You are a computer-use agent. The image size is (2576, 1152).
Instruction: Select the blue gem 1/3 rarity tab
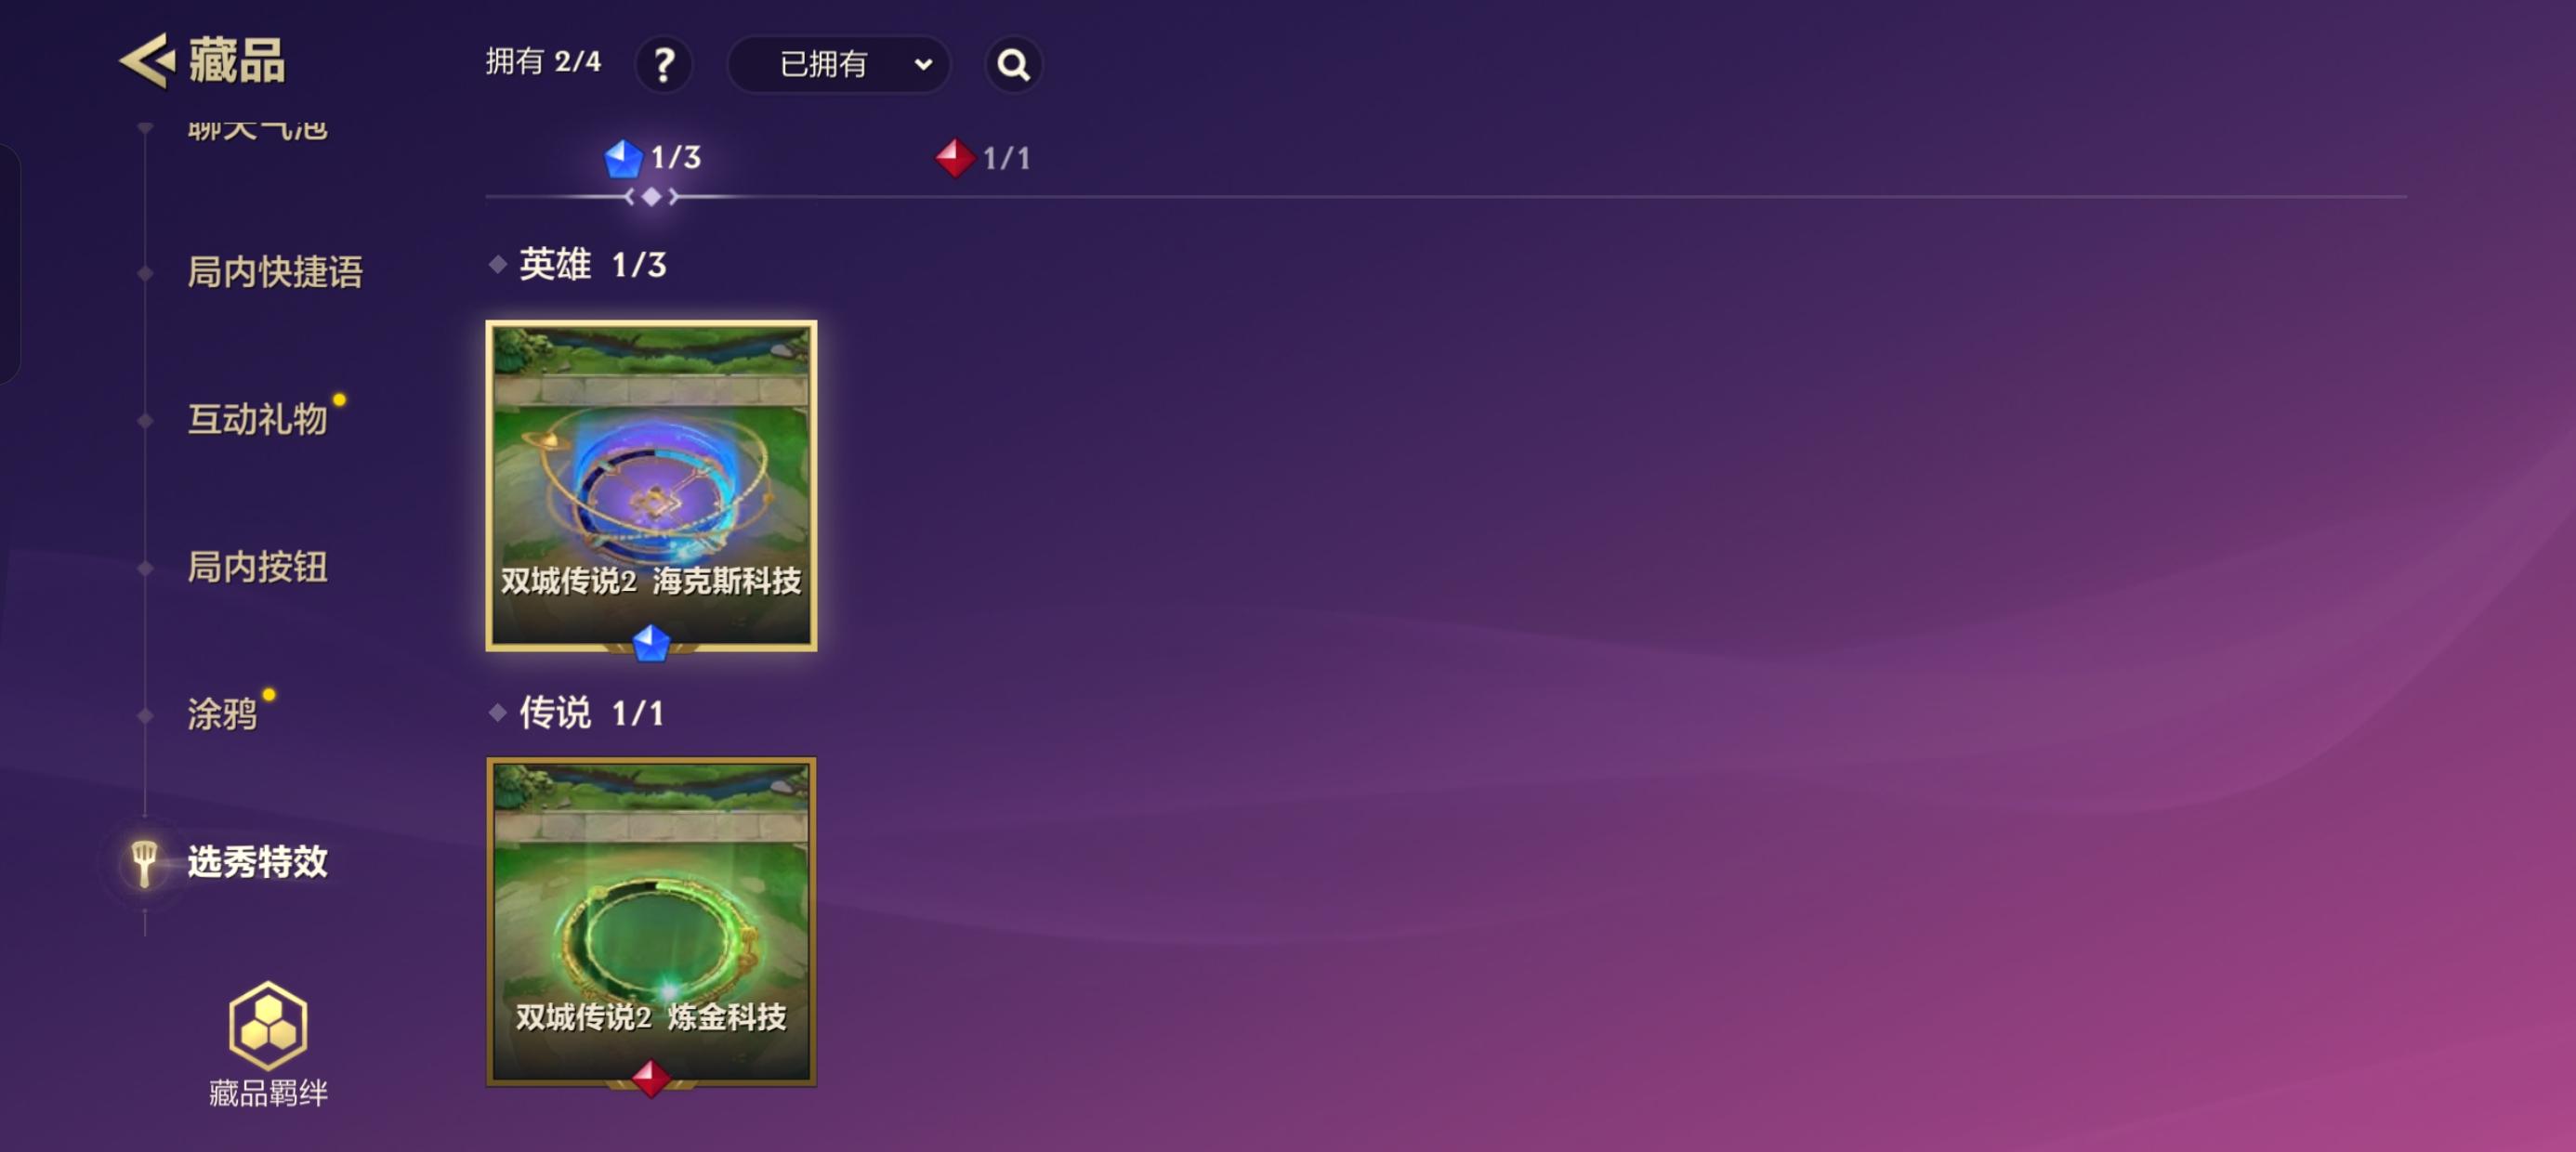click(x=653, y=158)
